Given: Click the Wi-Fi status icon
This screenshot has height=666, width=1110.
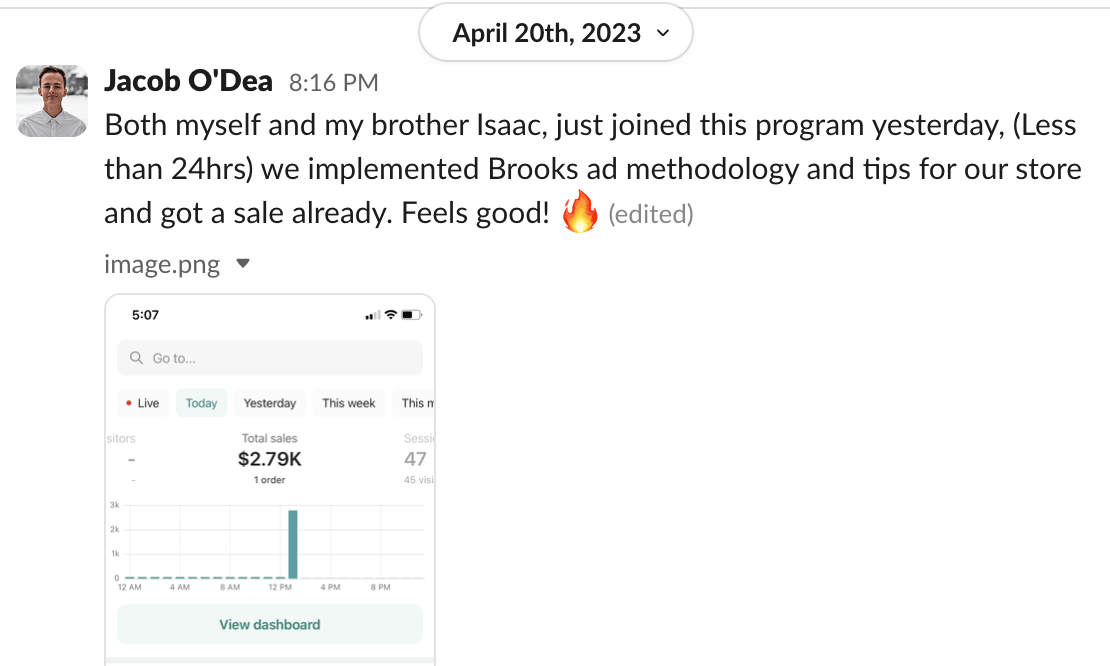Looking at the screenshot, I should click(x=391, y=315).
